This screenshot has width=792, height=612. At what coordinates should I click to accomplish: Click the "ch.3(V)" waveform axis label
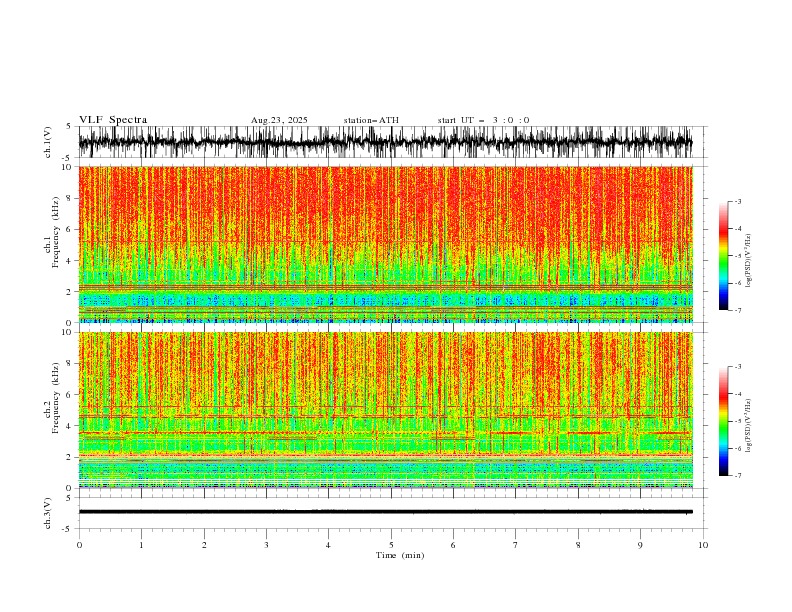point(48,513)
